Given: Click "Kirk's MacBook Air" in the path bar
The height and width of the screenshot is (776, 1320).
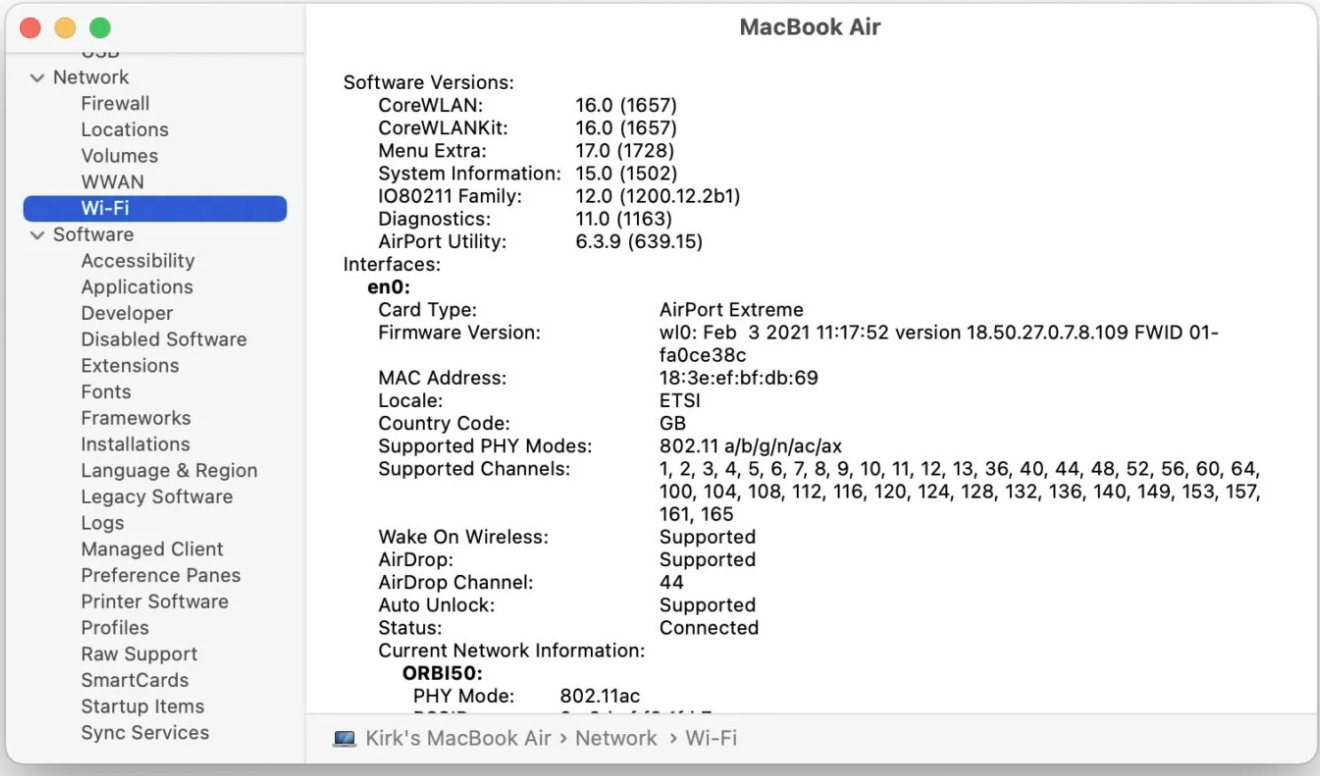Looking at the screenshot, I should click(458, 739).
